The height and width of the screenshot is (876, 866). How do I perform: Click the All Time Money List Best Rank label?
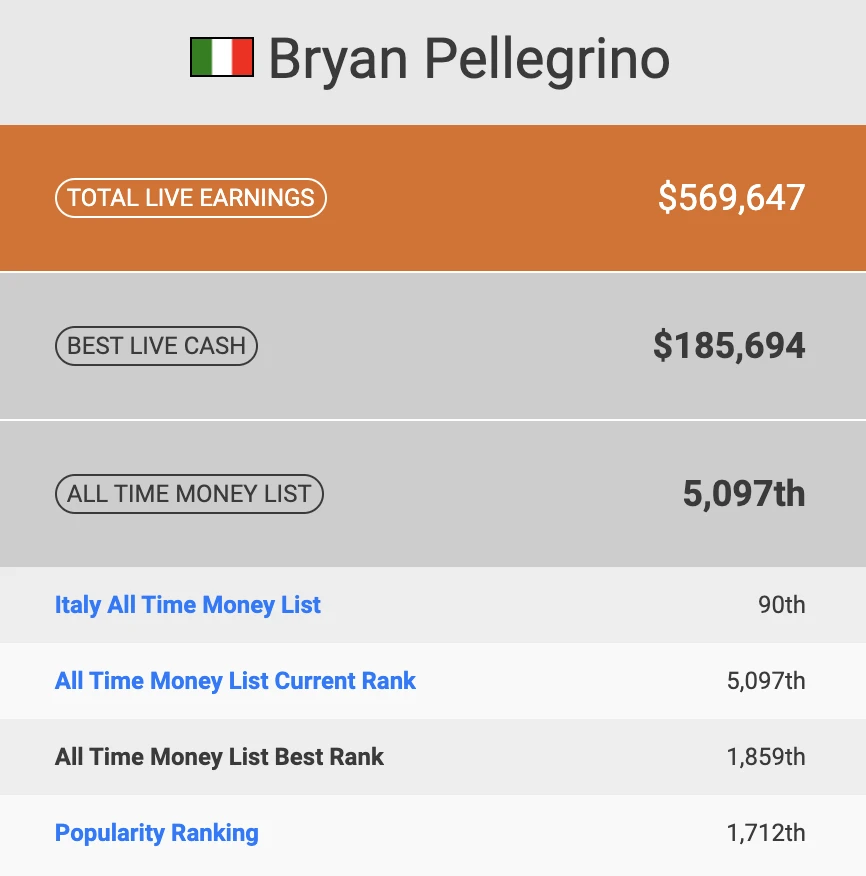[x=219, y=757]
